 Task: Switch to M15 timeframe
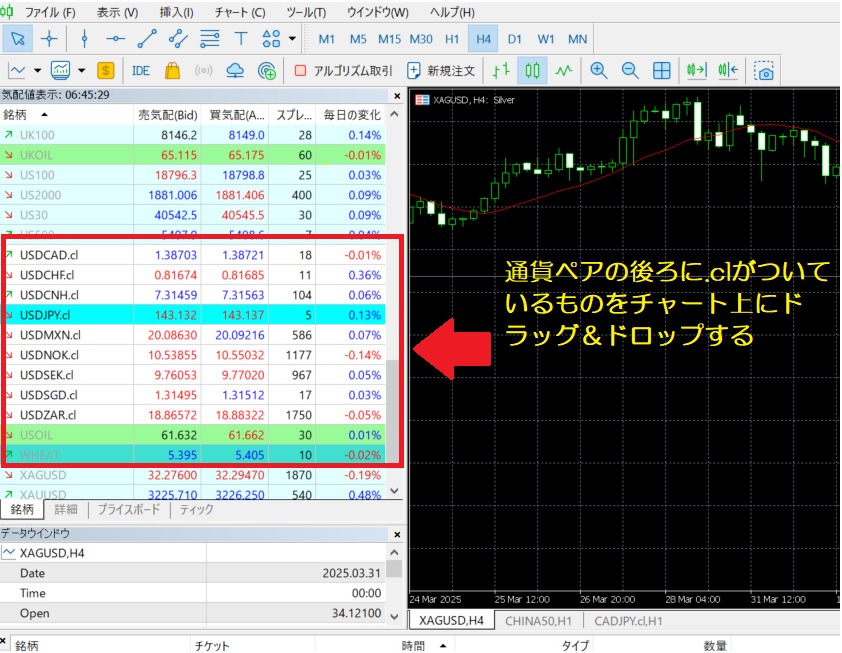point(389,39)
